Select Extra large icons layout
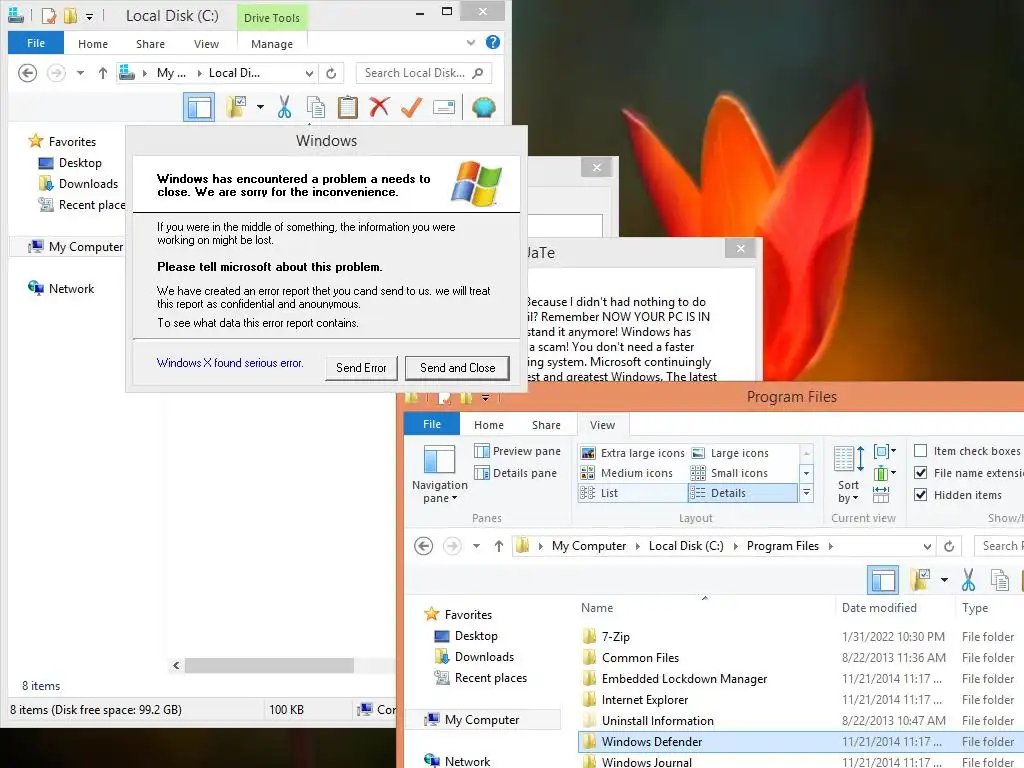Screen dimensions: 1024x768 pyautogui.click(x=633, y=453)
